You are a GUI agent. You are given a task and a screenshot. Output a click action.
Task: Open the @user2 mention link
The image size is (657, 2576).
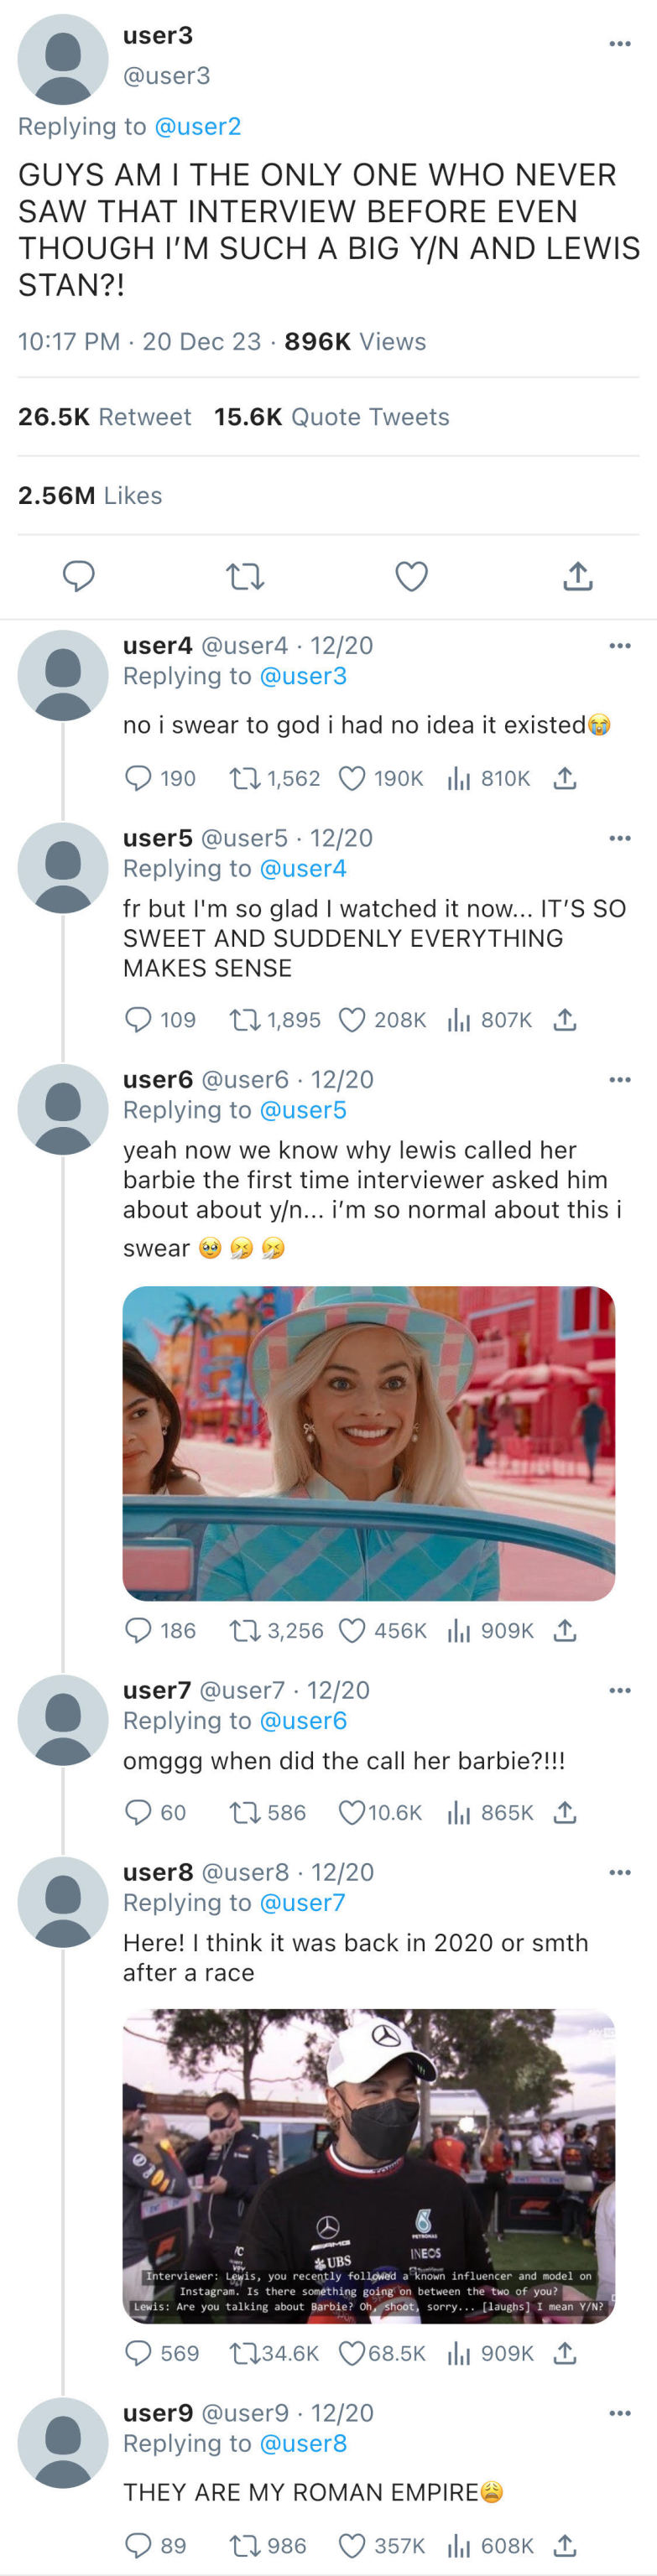click(x=198, y=126)
